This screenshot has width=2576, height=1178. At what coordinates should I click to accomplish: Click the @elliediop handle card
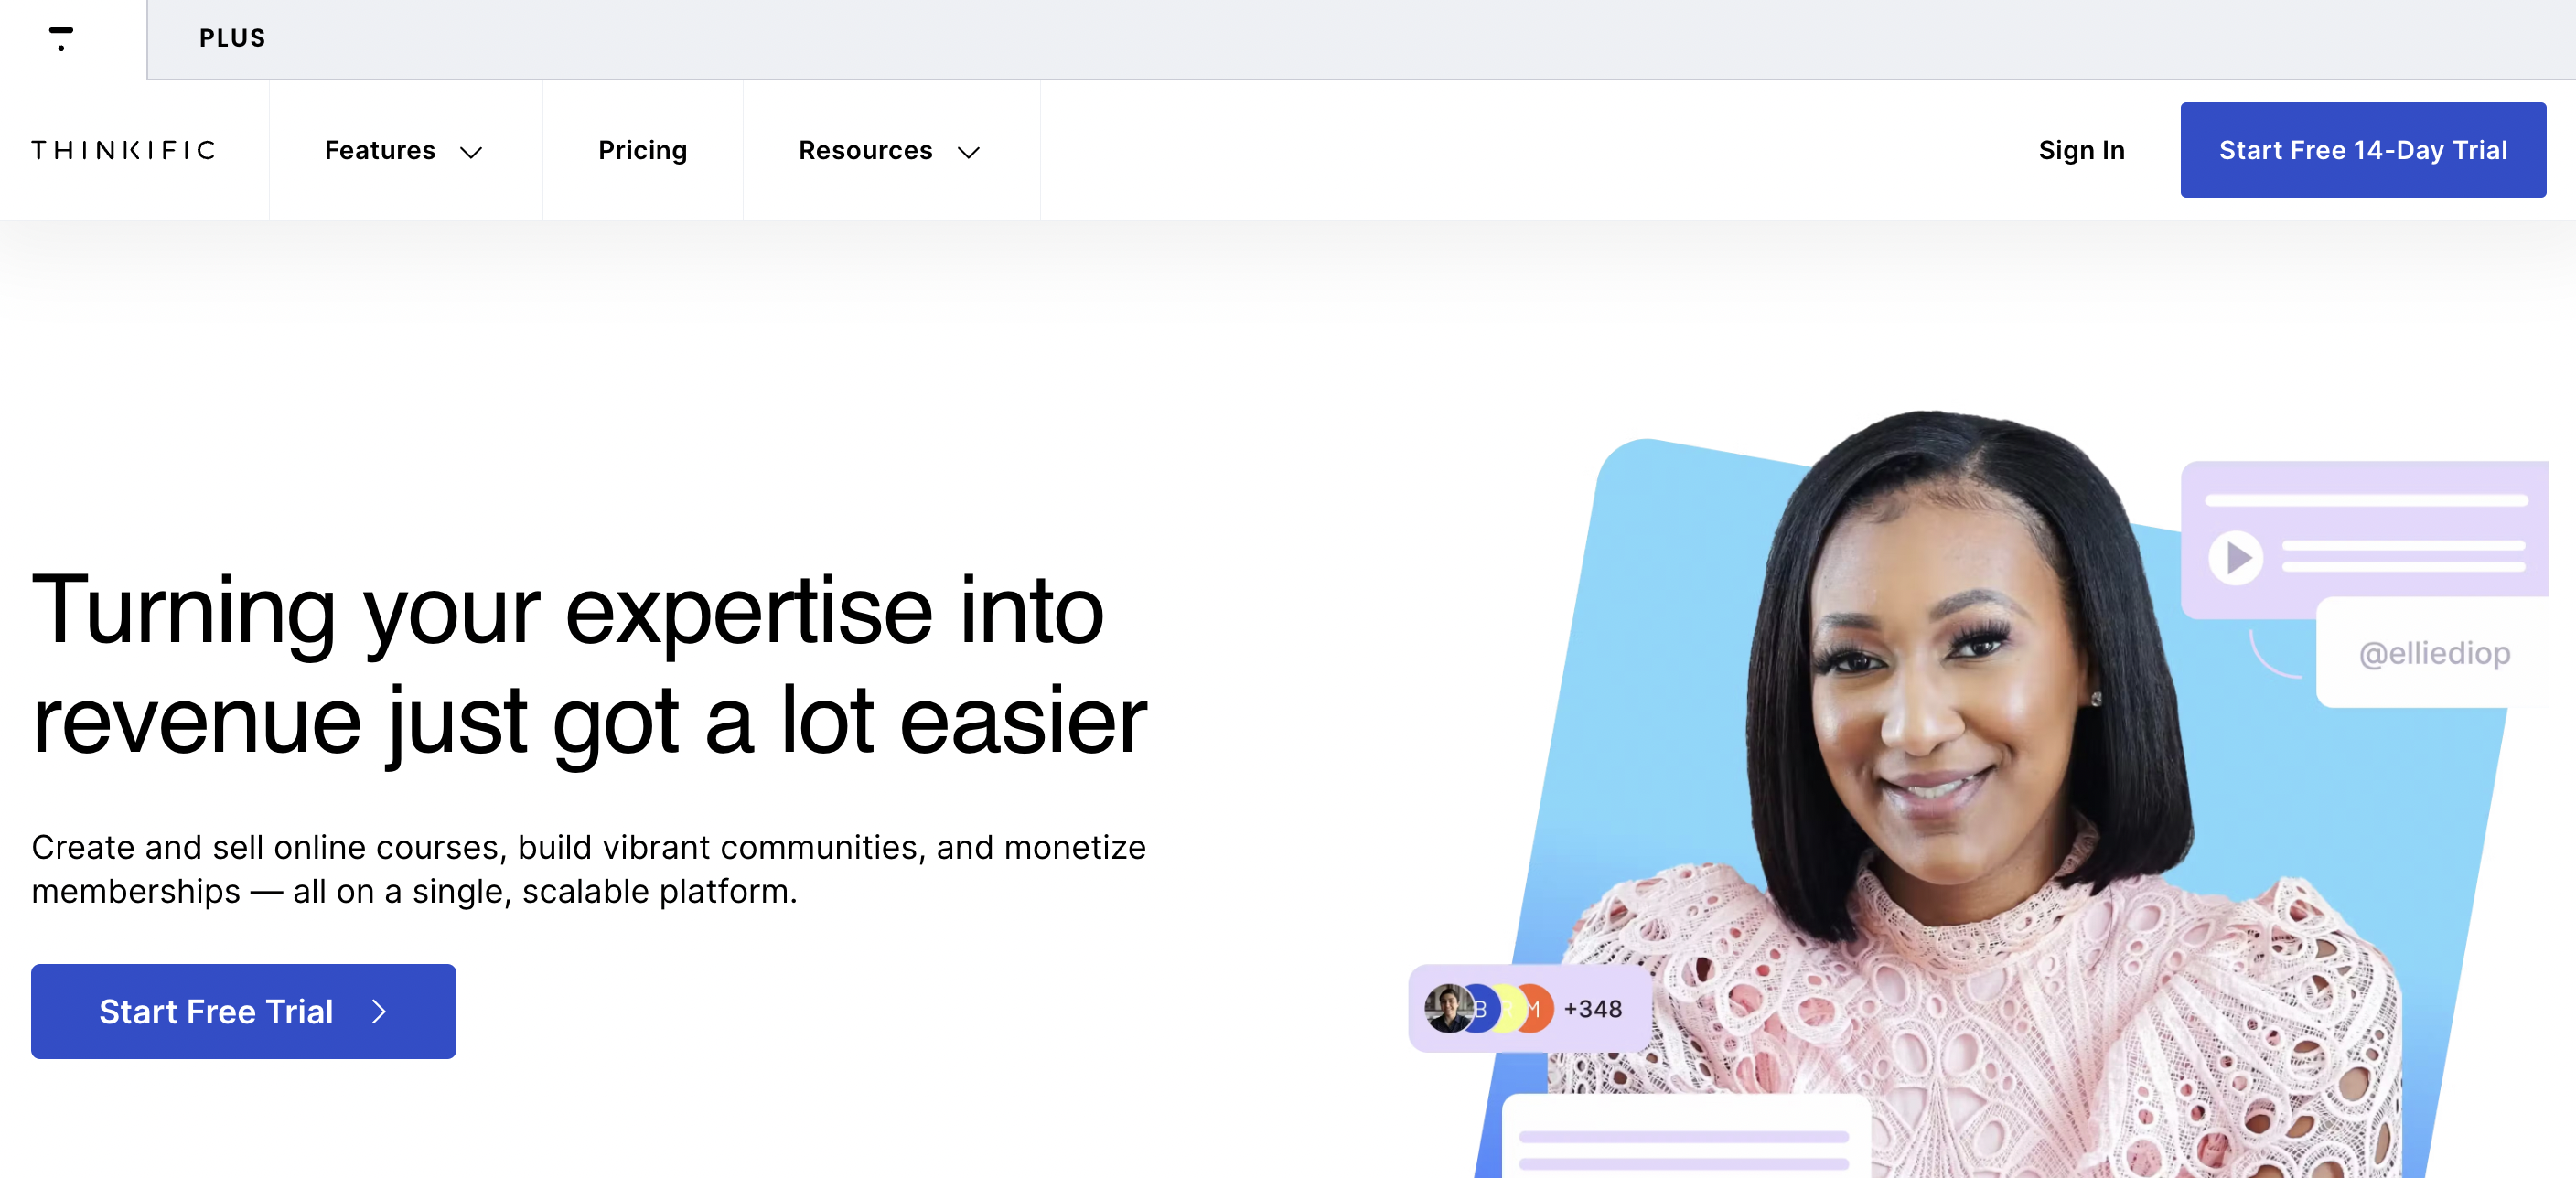(2433, 653)
